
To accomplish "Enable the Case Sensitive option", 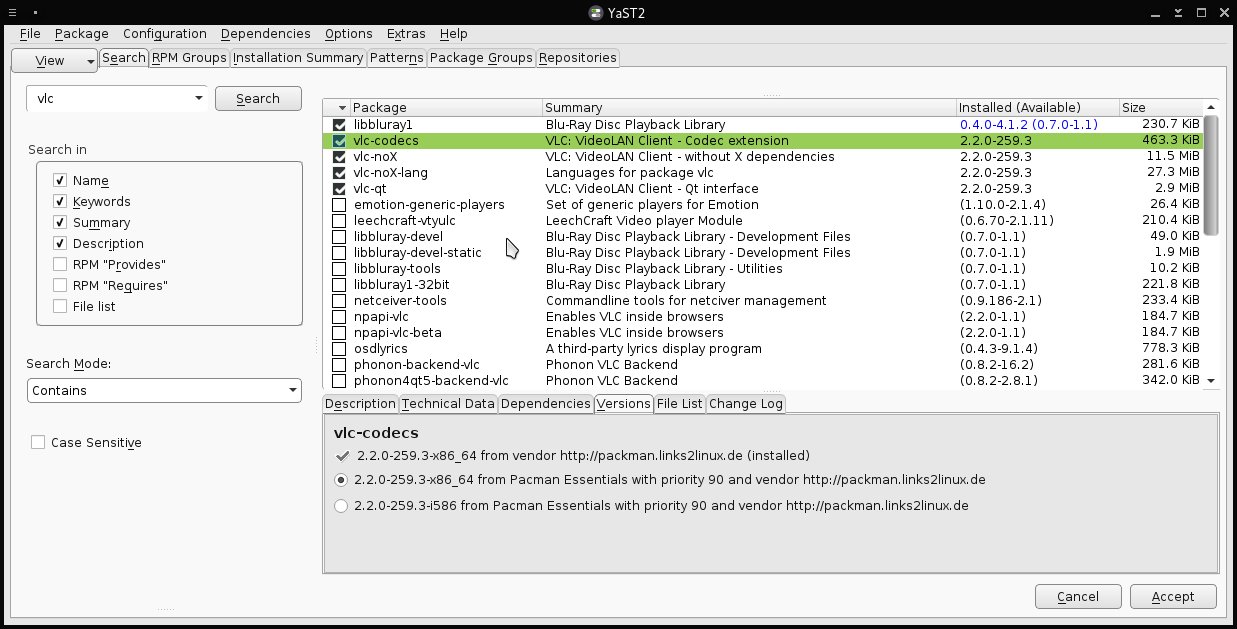I will click(x=38, y=442).
